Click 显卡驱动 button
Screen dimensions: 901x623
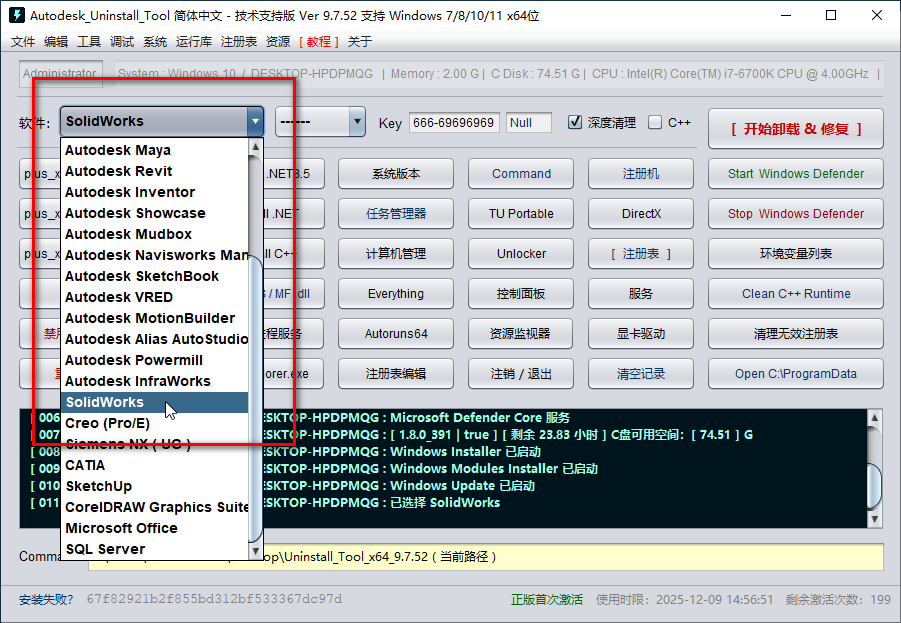pos(641,333)
